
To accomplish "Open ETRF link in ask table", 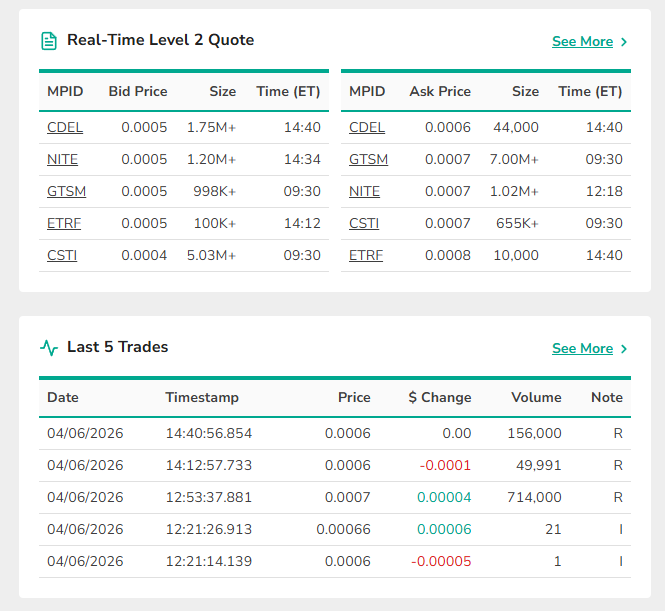I will (x=366, y=255).
